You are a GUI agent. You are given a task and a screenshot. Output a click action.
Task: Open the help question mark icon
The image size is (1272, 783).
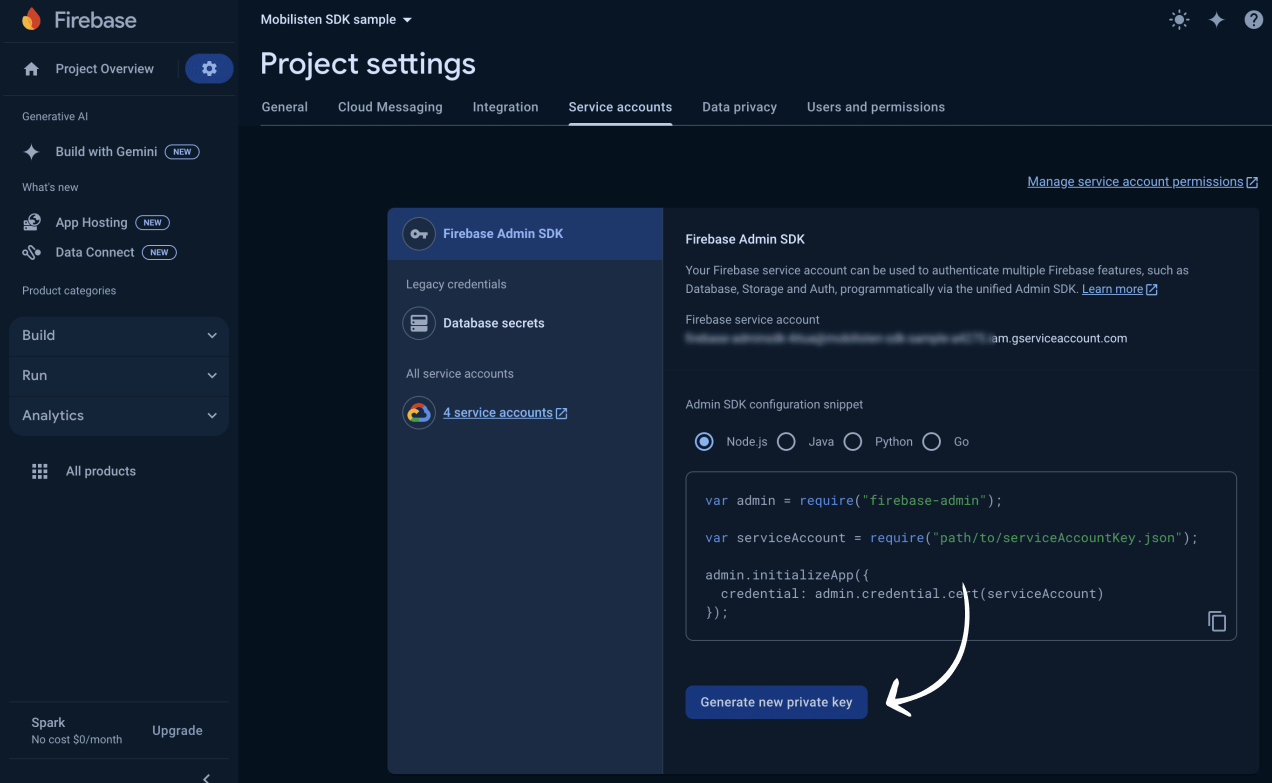point(1253,20)
